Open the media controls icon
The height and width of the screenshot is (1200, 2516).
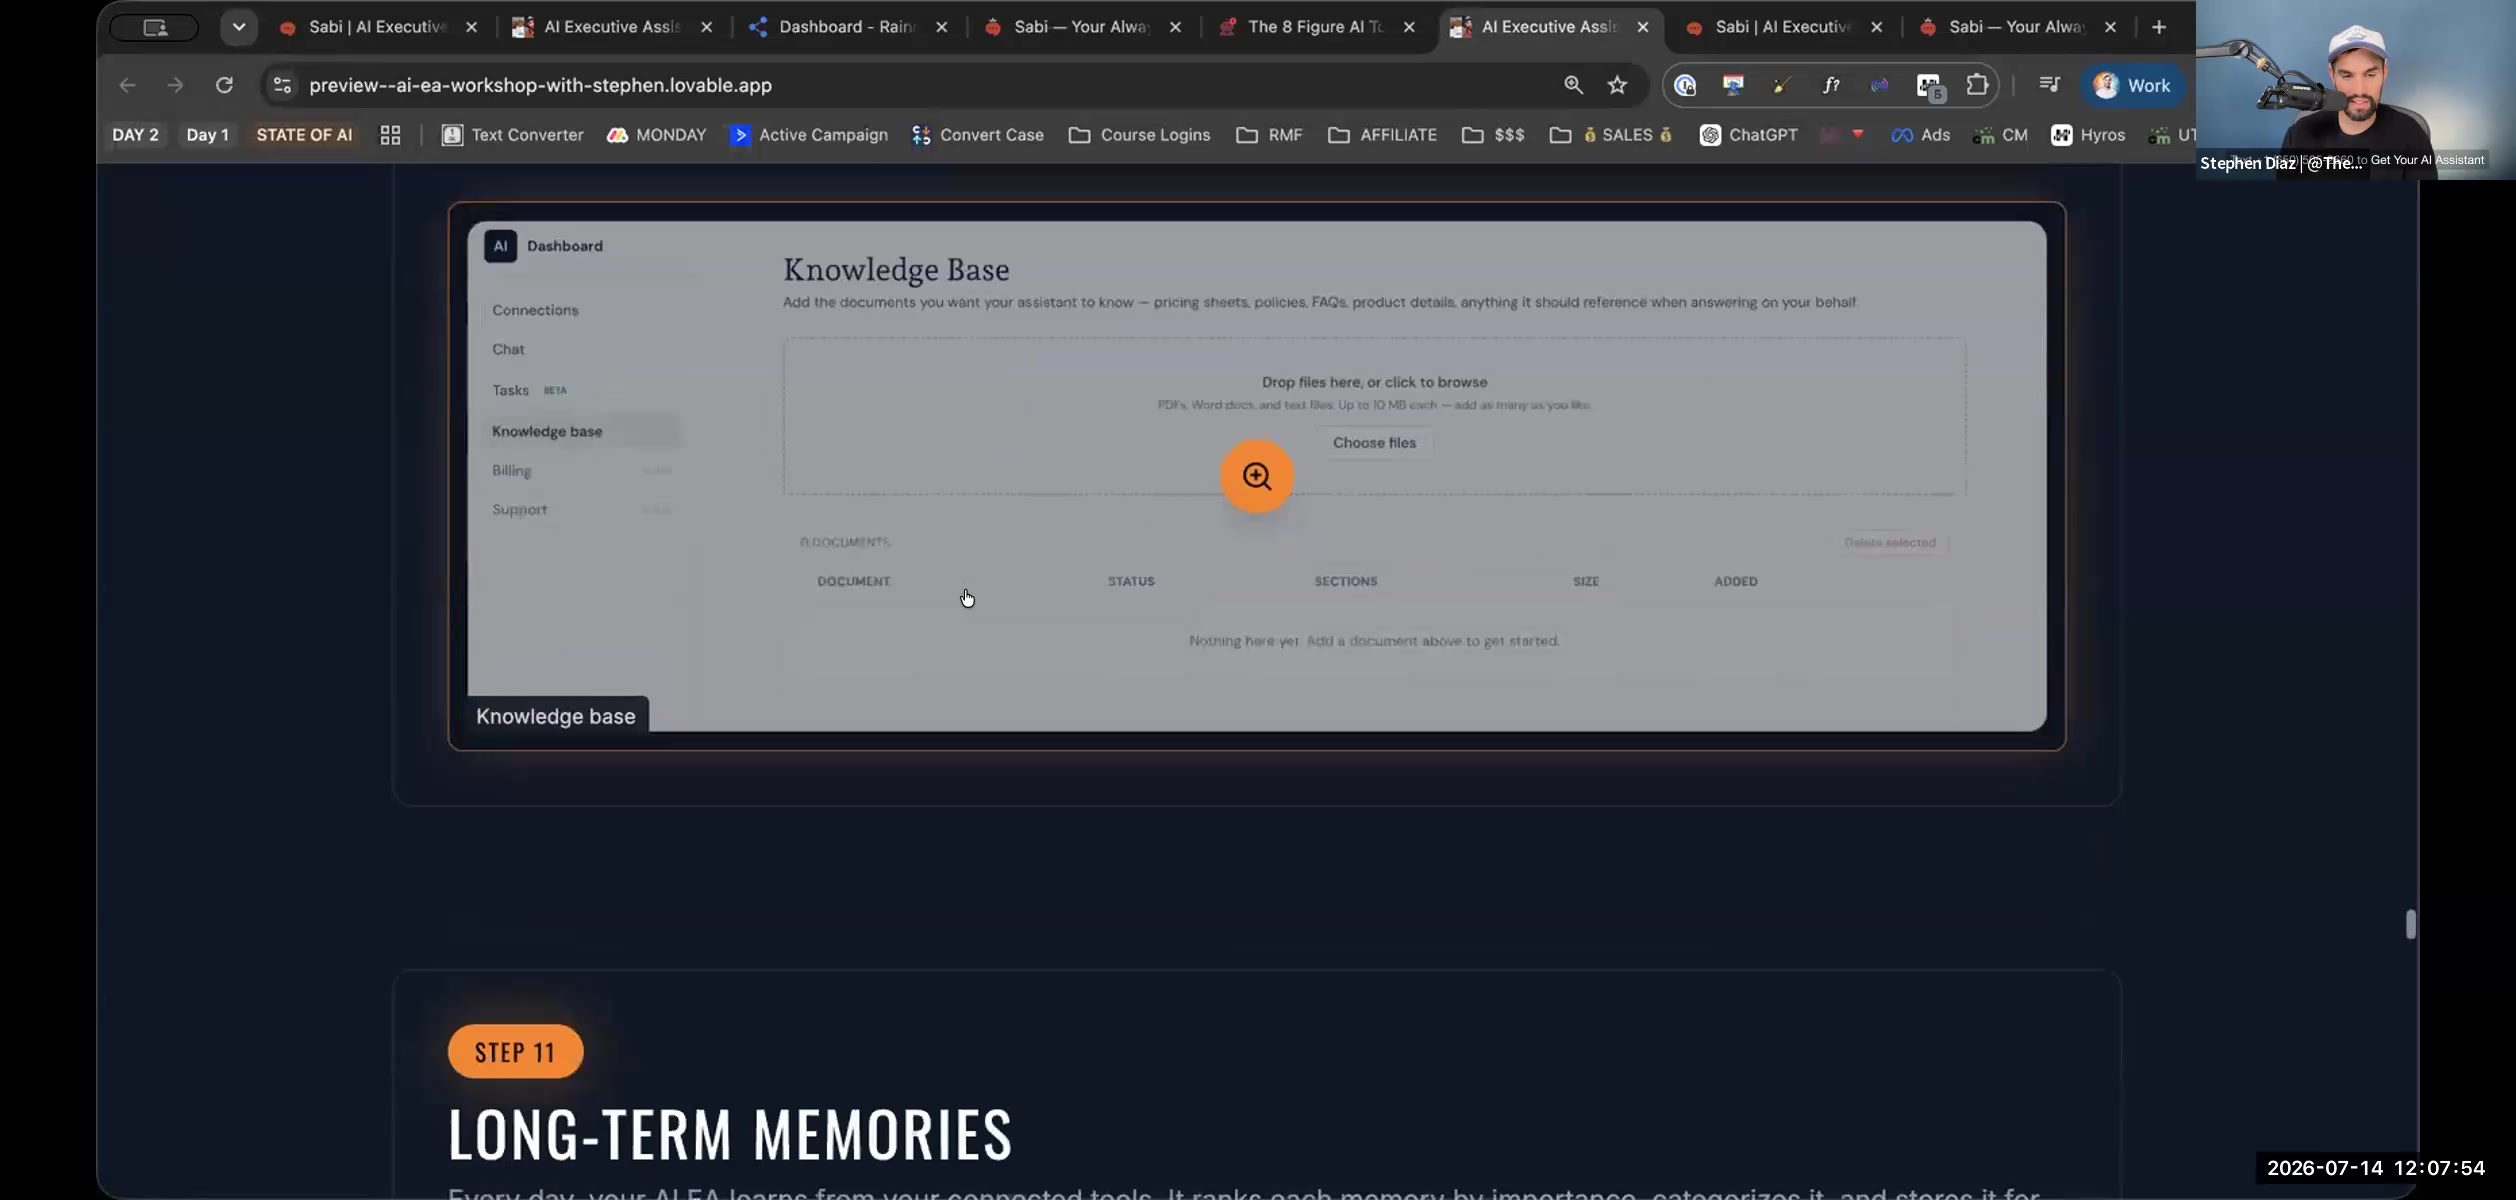pos(2049,85)
